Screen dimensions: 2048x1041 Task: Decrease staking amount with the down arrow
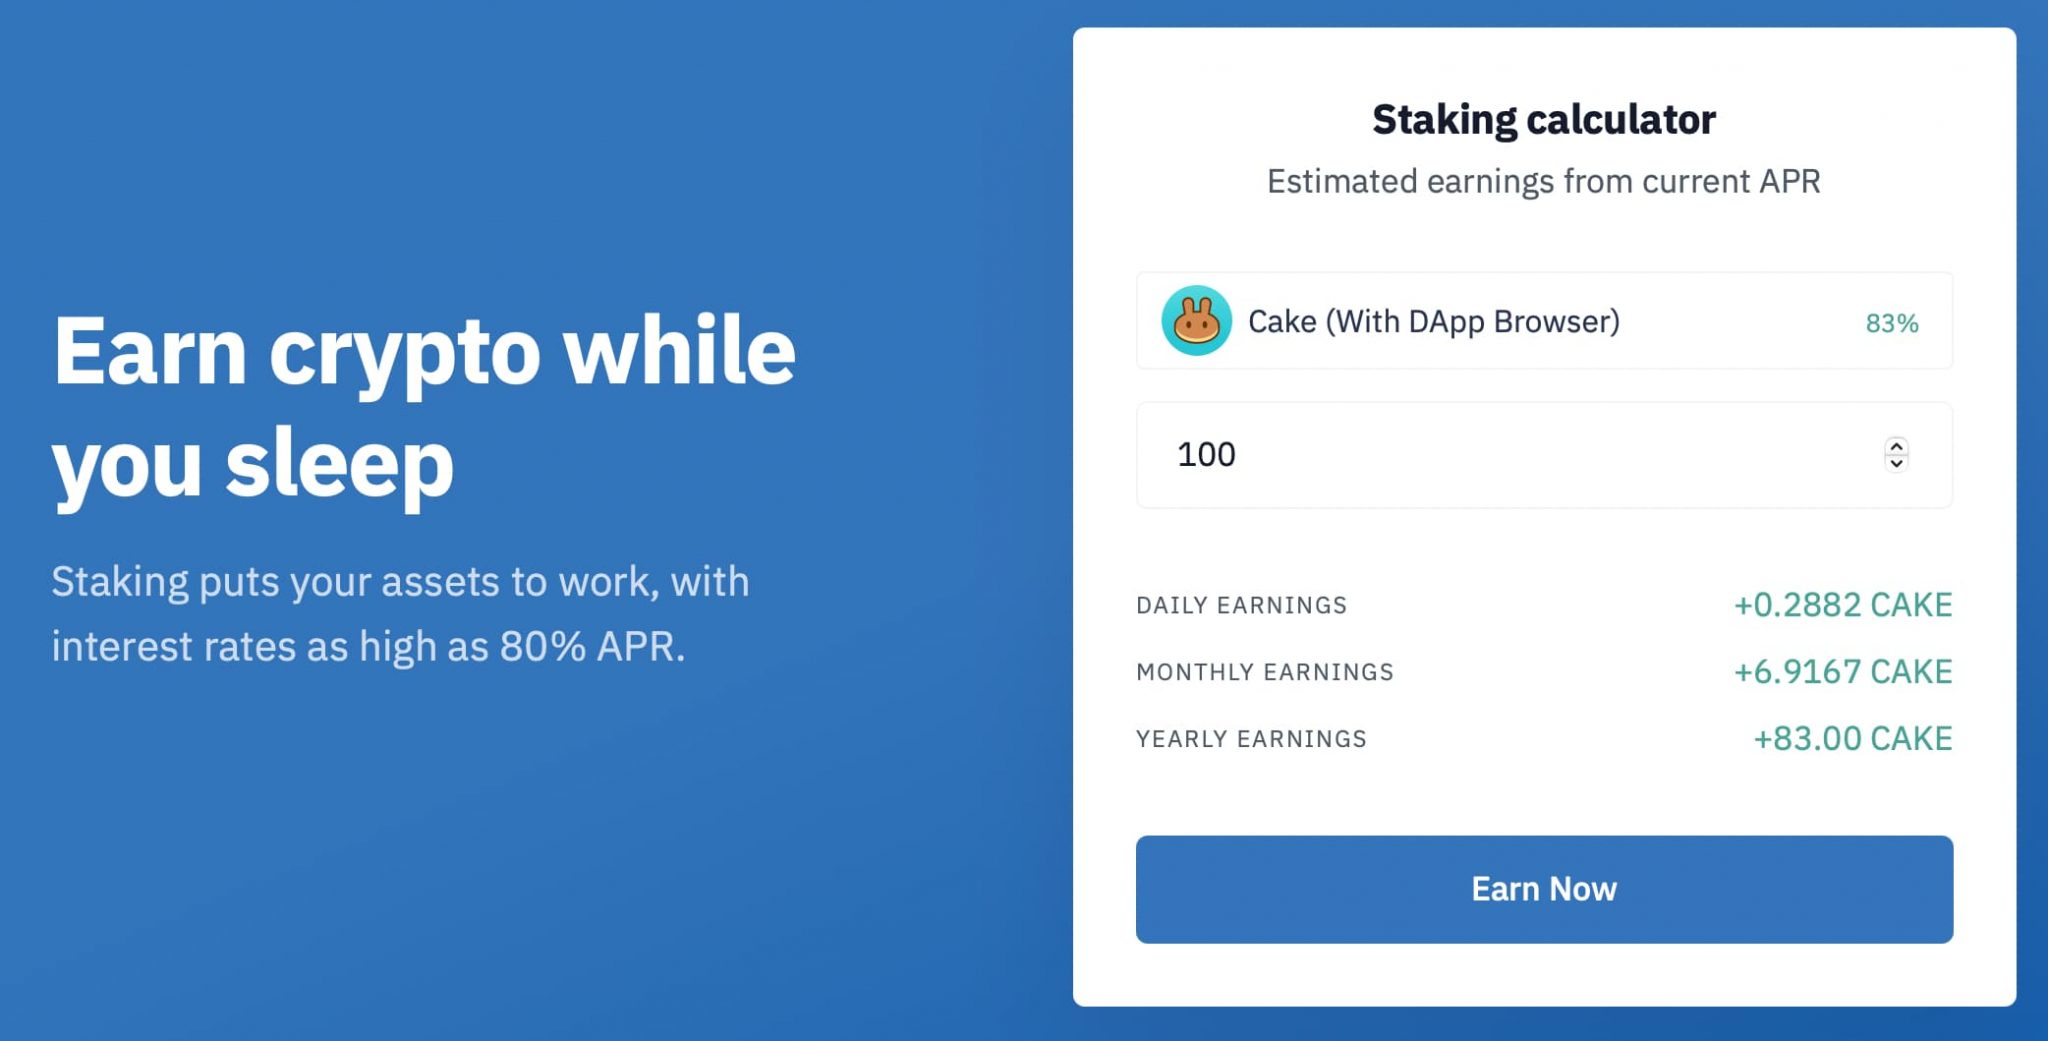(1896, 464)
